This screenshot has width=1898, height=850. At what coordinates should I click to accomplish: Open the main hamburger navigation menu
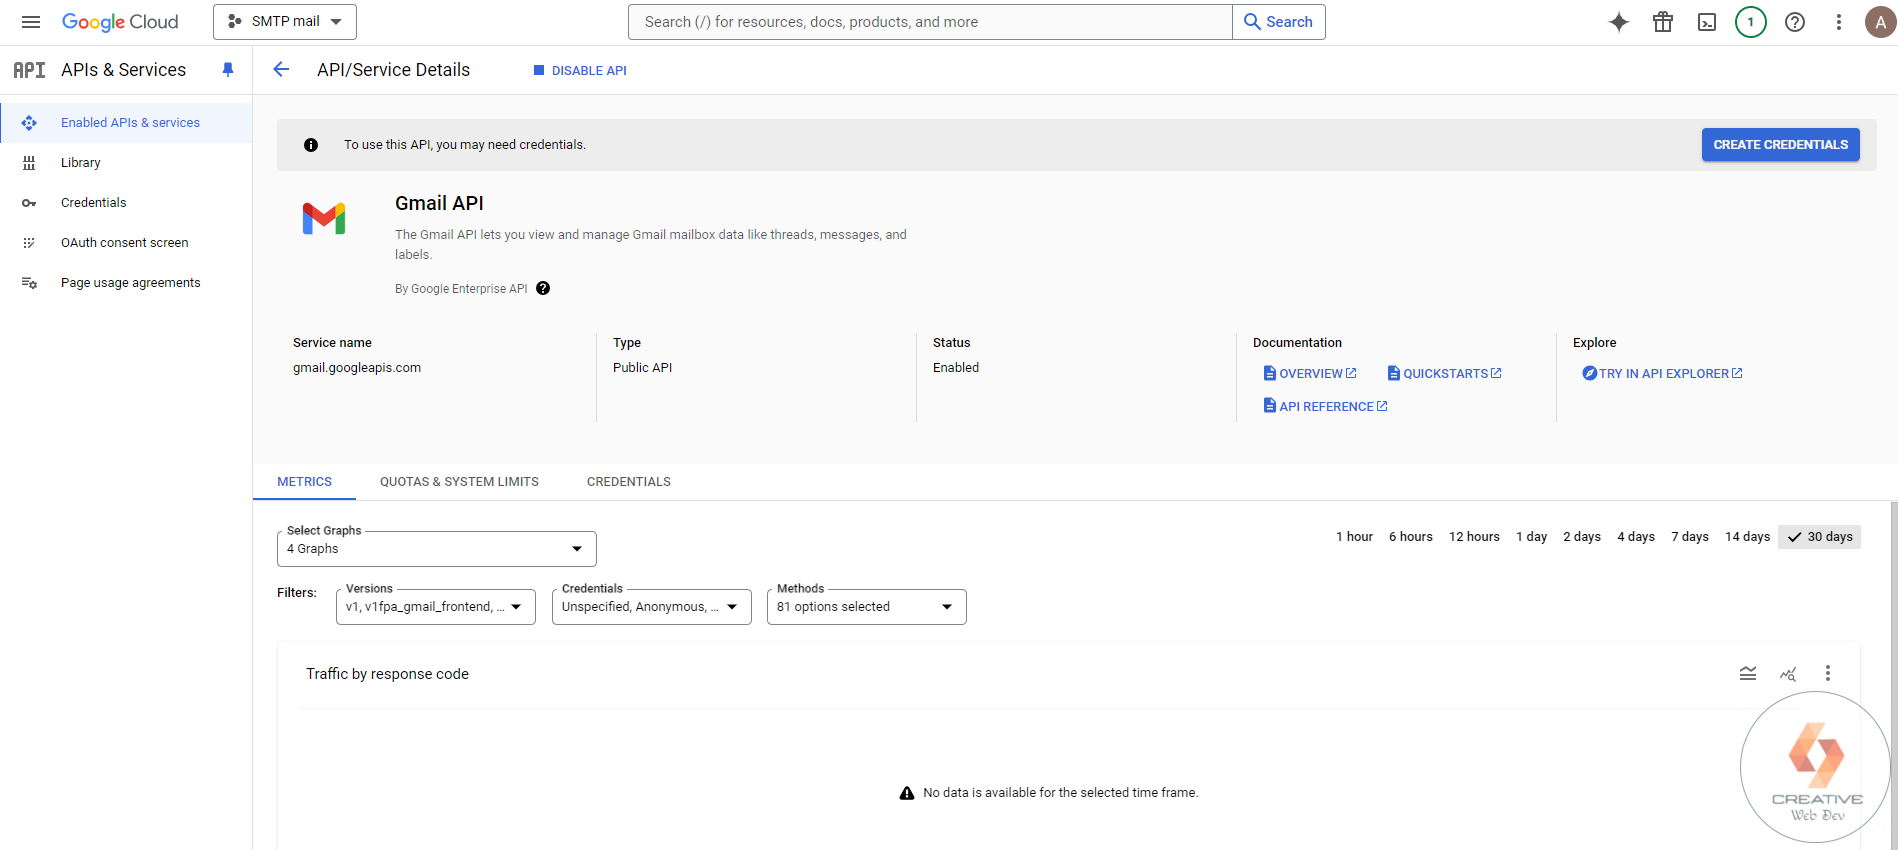tap(31, 22)
